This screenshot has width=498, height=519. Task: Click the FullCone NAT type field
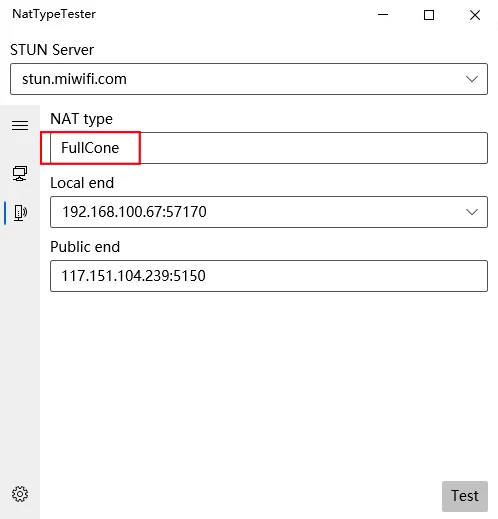[x=269, y=148]
